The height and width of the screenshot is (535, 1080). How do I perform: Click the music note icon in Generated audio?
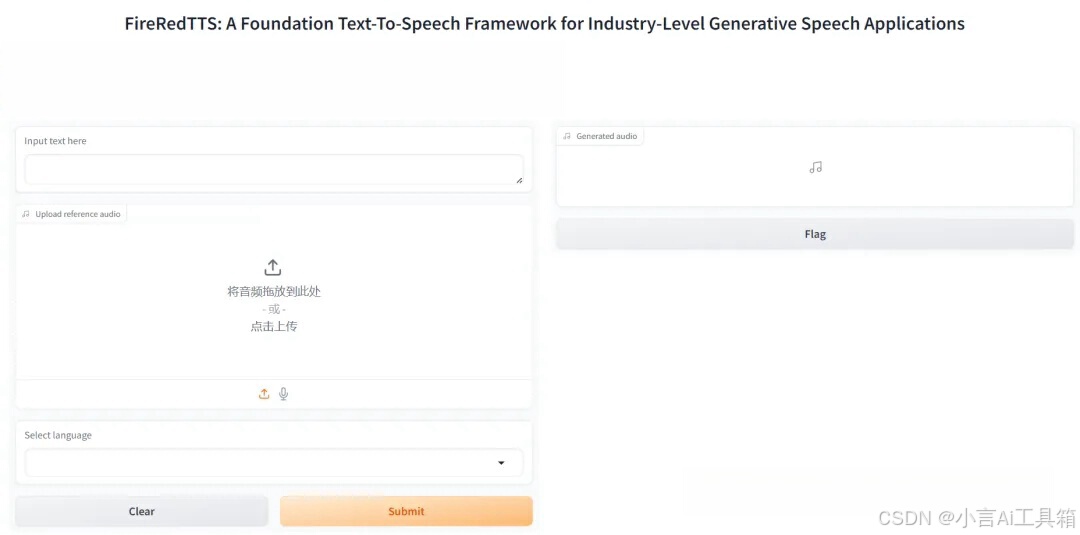pyautogui.click(x=816, y=167)
